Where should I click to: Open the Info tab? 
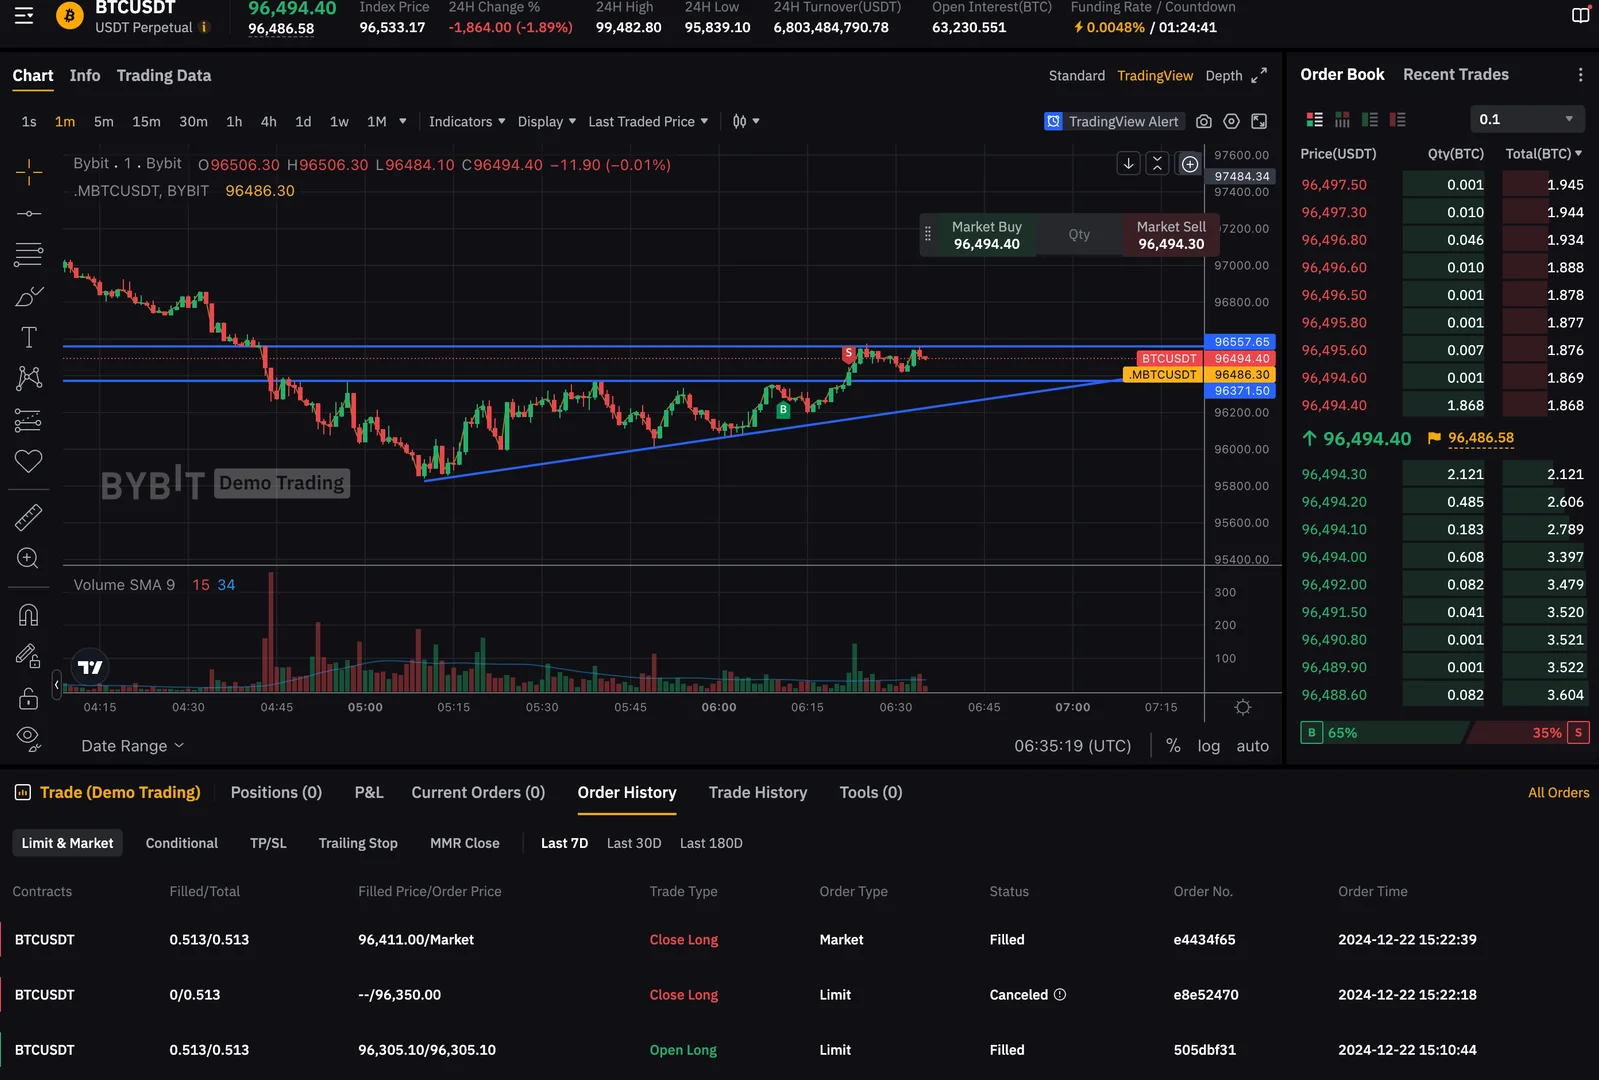85,75
